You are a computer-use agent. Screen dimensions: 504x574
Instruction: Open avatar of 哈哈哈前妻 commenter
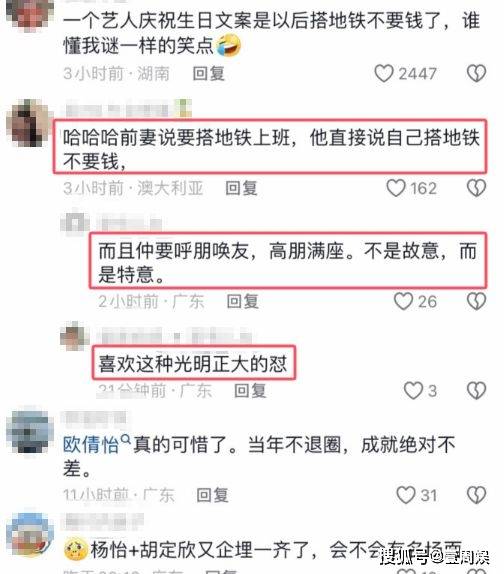(30, 123)
